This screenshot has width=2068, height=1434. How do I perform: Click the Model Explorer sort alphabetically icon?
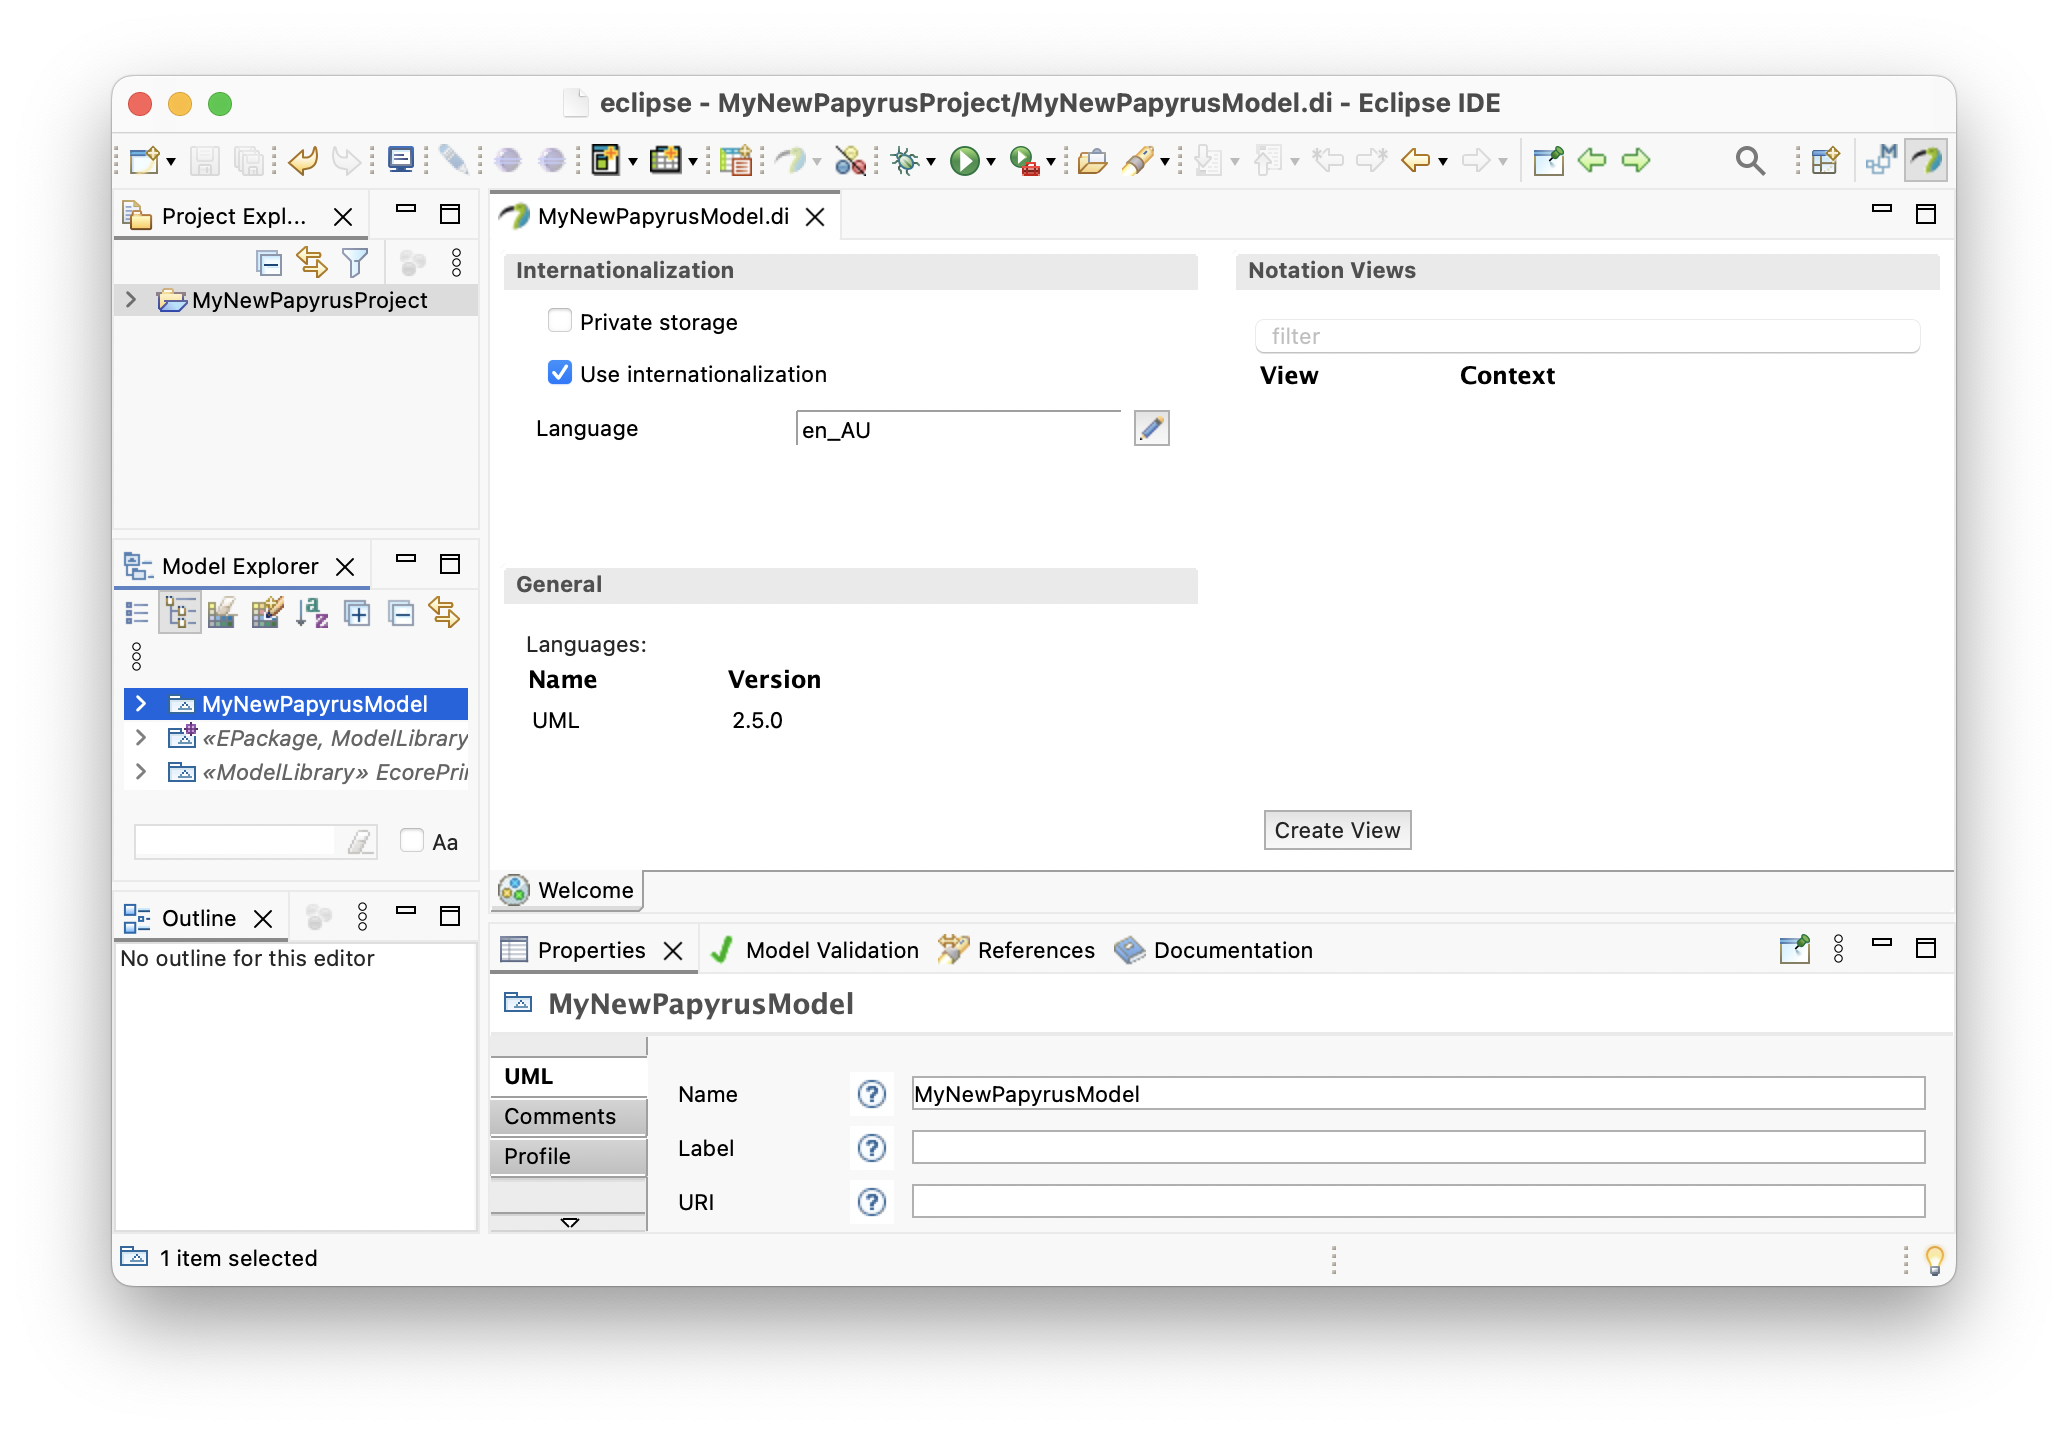(312, 612)
